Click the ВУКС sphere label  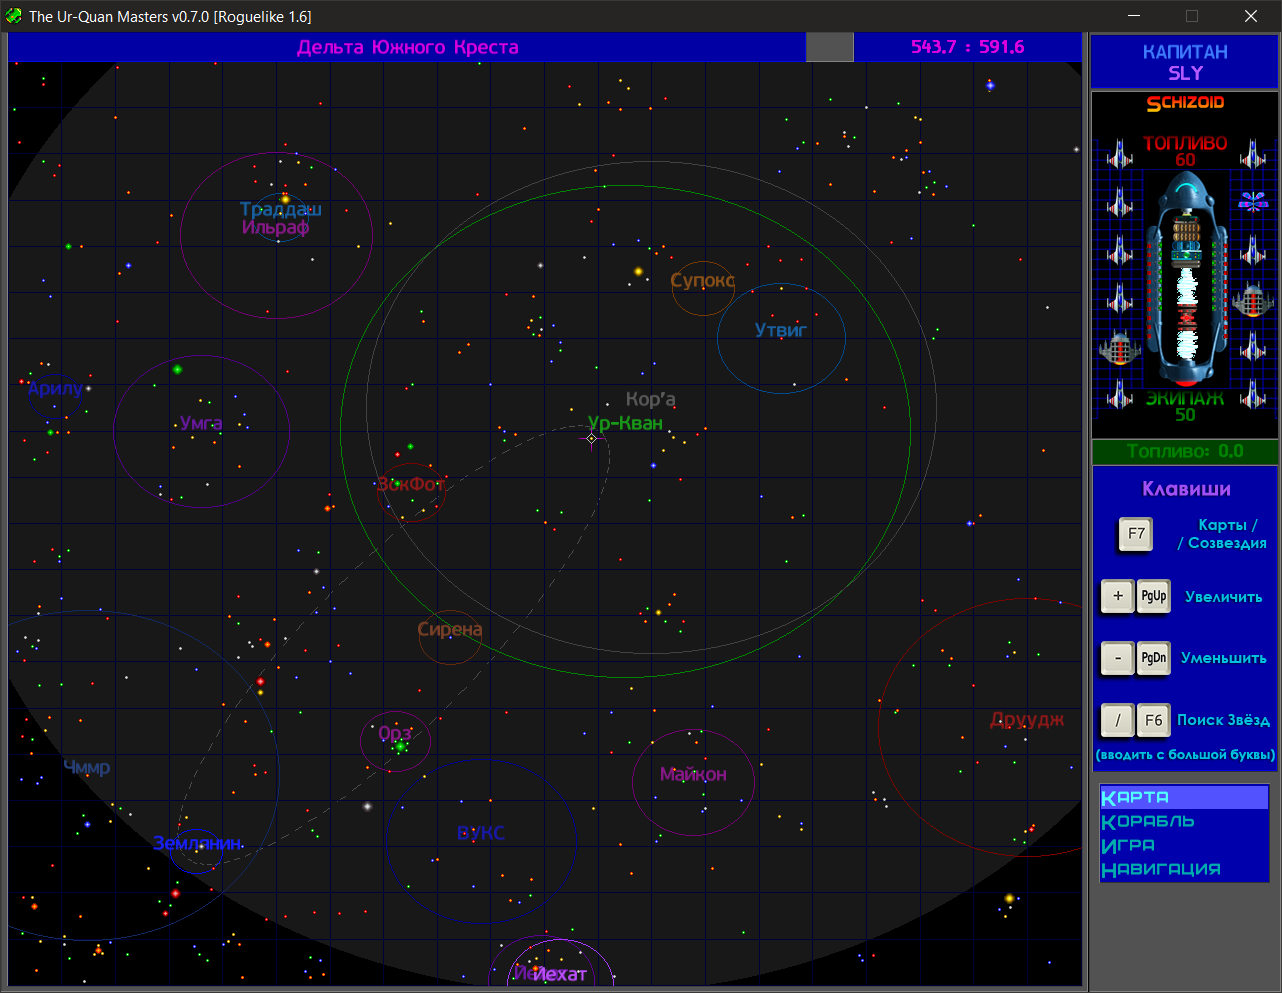pos(481,833)
